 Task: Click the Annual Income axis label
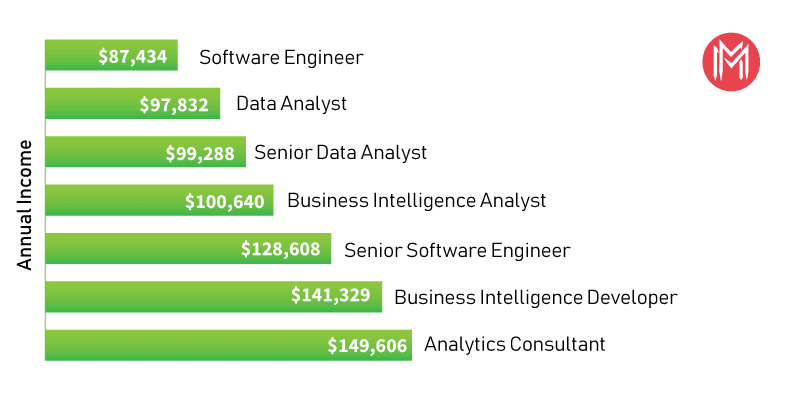pyautogui.click(x=27, y=204)
